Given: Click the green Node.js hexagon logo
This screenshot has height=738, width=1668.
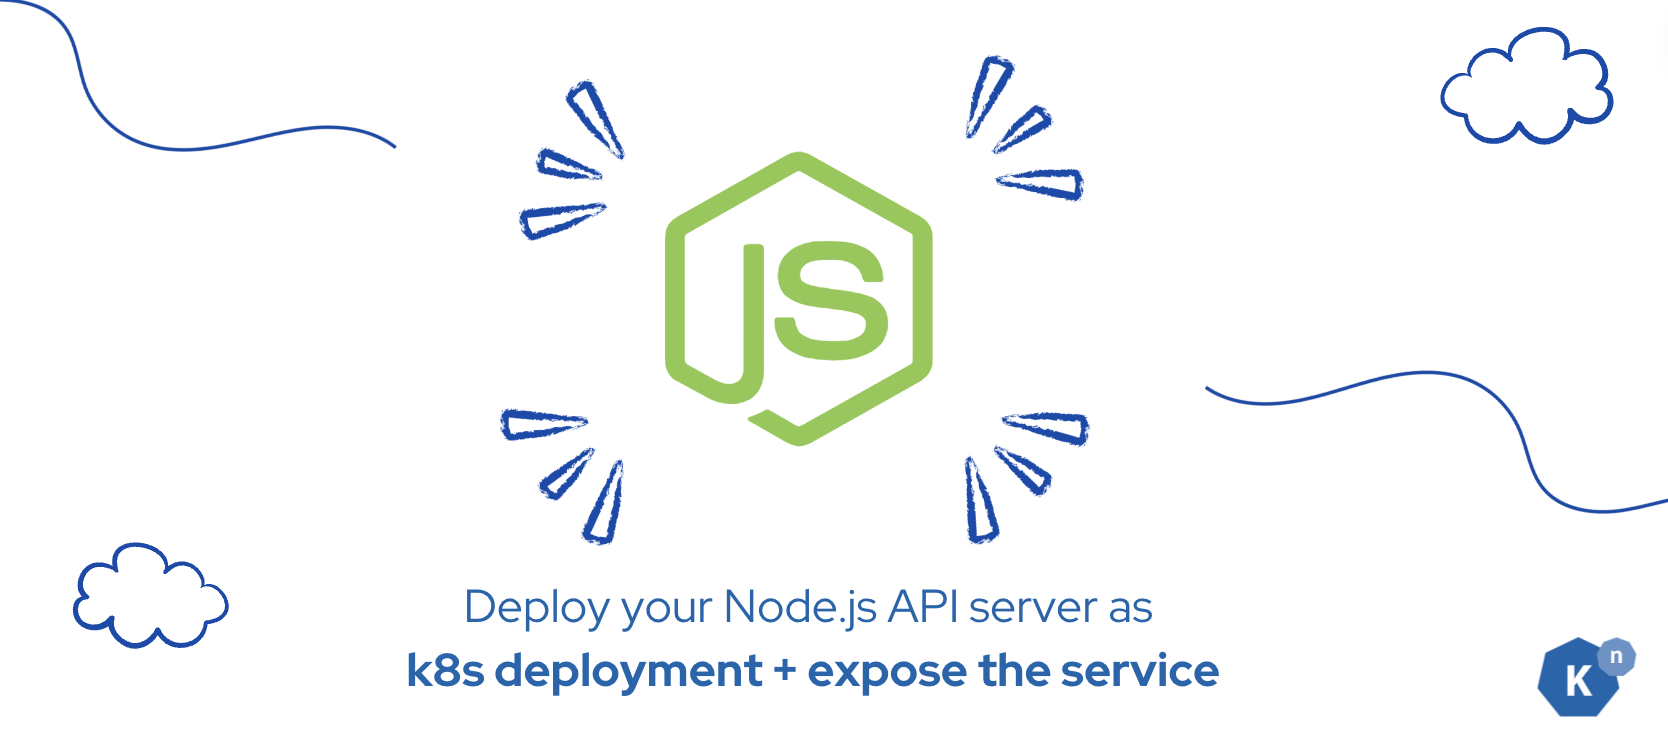Looking at the screenshot, I should 798,298.
